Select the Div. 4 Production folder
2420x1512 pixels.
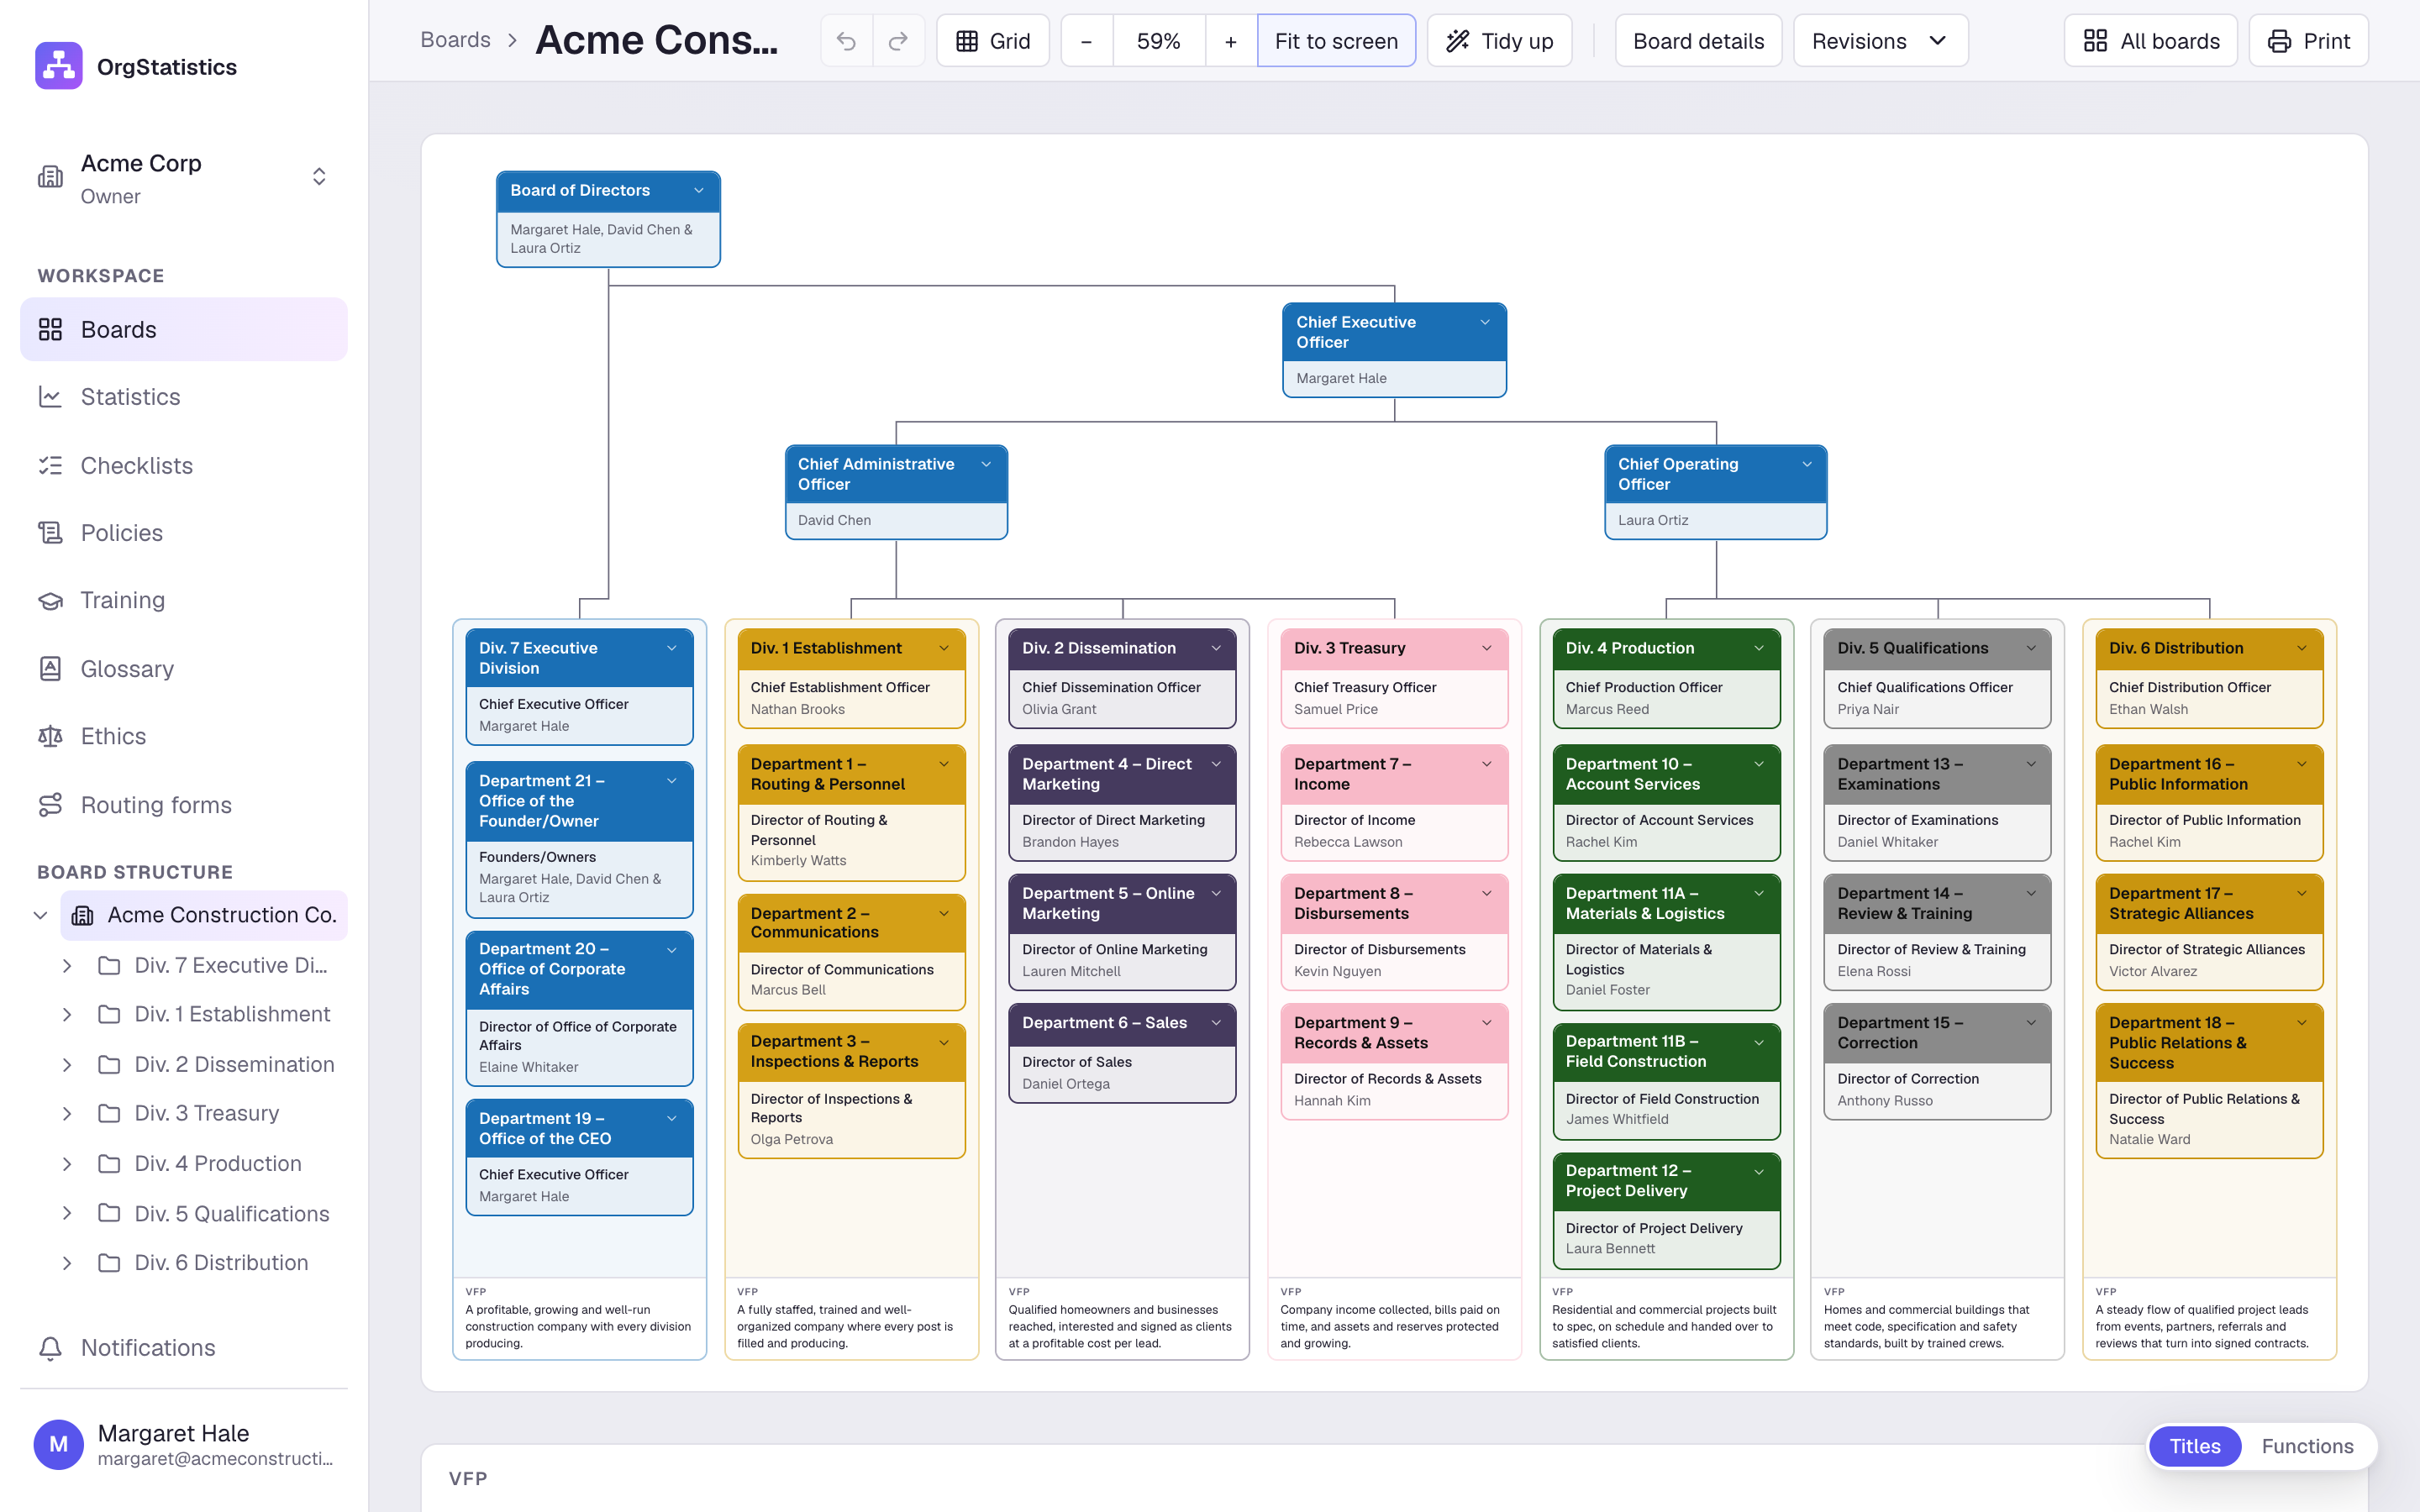pyautogui.click(x=217, y=1163)
